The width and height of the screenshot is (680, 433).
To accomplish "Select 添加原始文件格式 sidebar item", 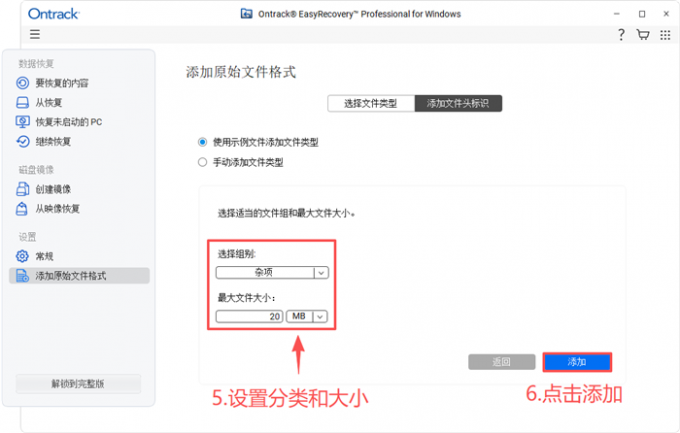I will [79, 276].
